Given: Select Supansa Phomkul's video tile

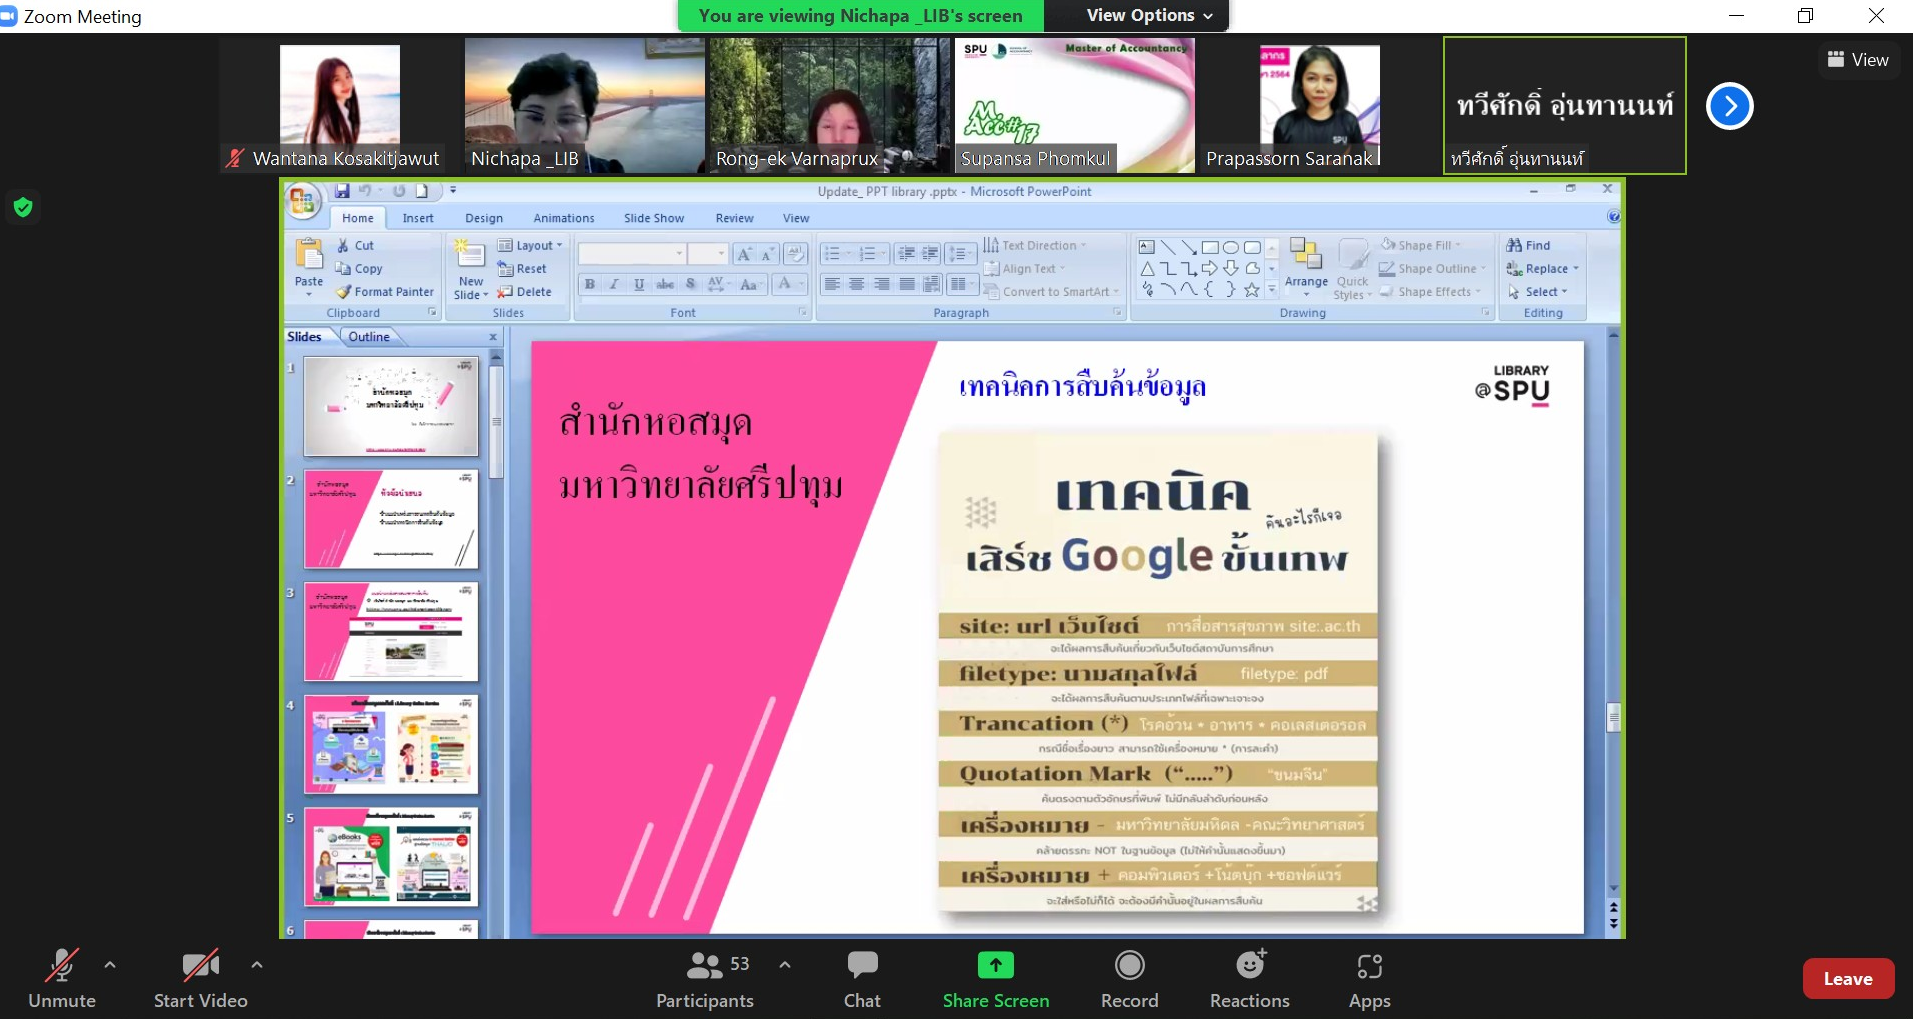Looking at the screenshot, I should pos(1075,106).
